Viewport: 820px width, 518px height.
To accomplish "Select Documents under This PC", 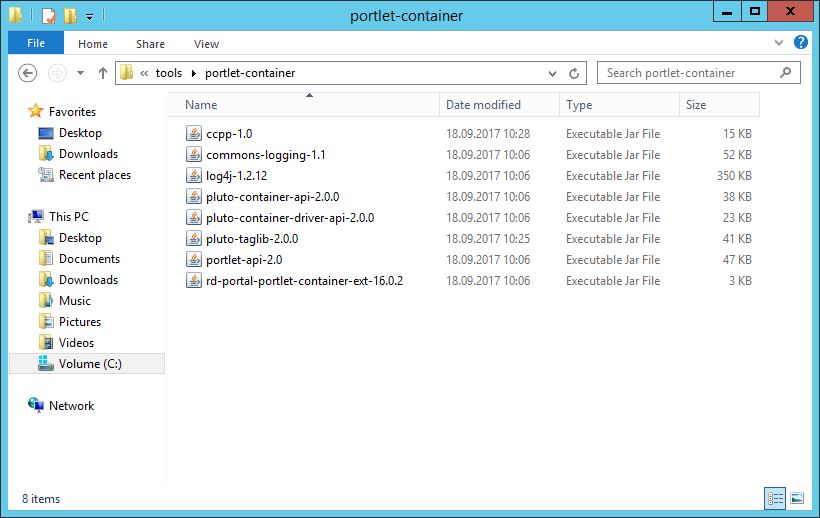I will coord(89,259).
